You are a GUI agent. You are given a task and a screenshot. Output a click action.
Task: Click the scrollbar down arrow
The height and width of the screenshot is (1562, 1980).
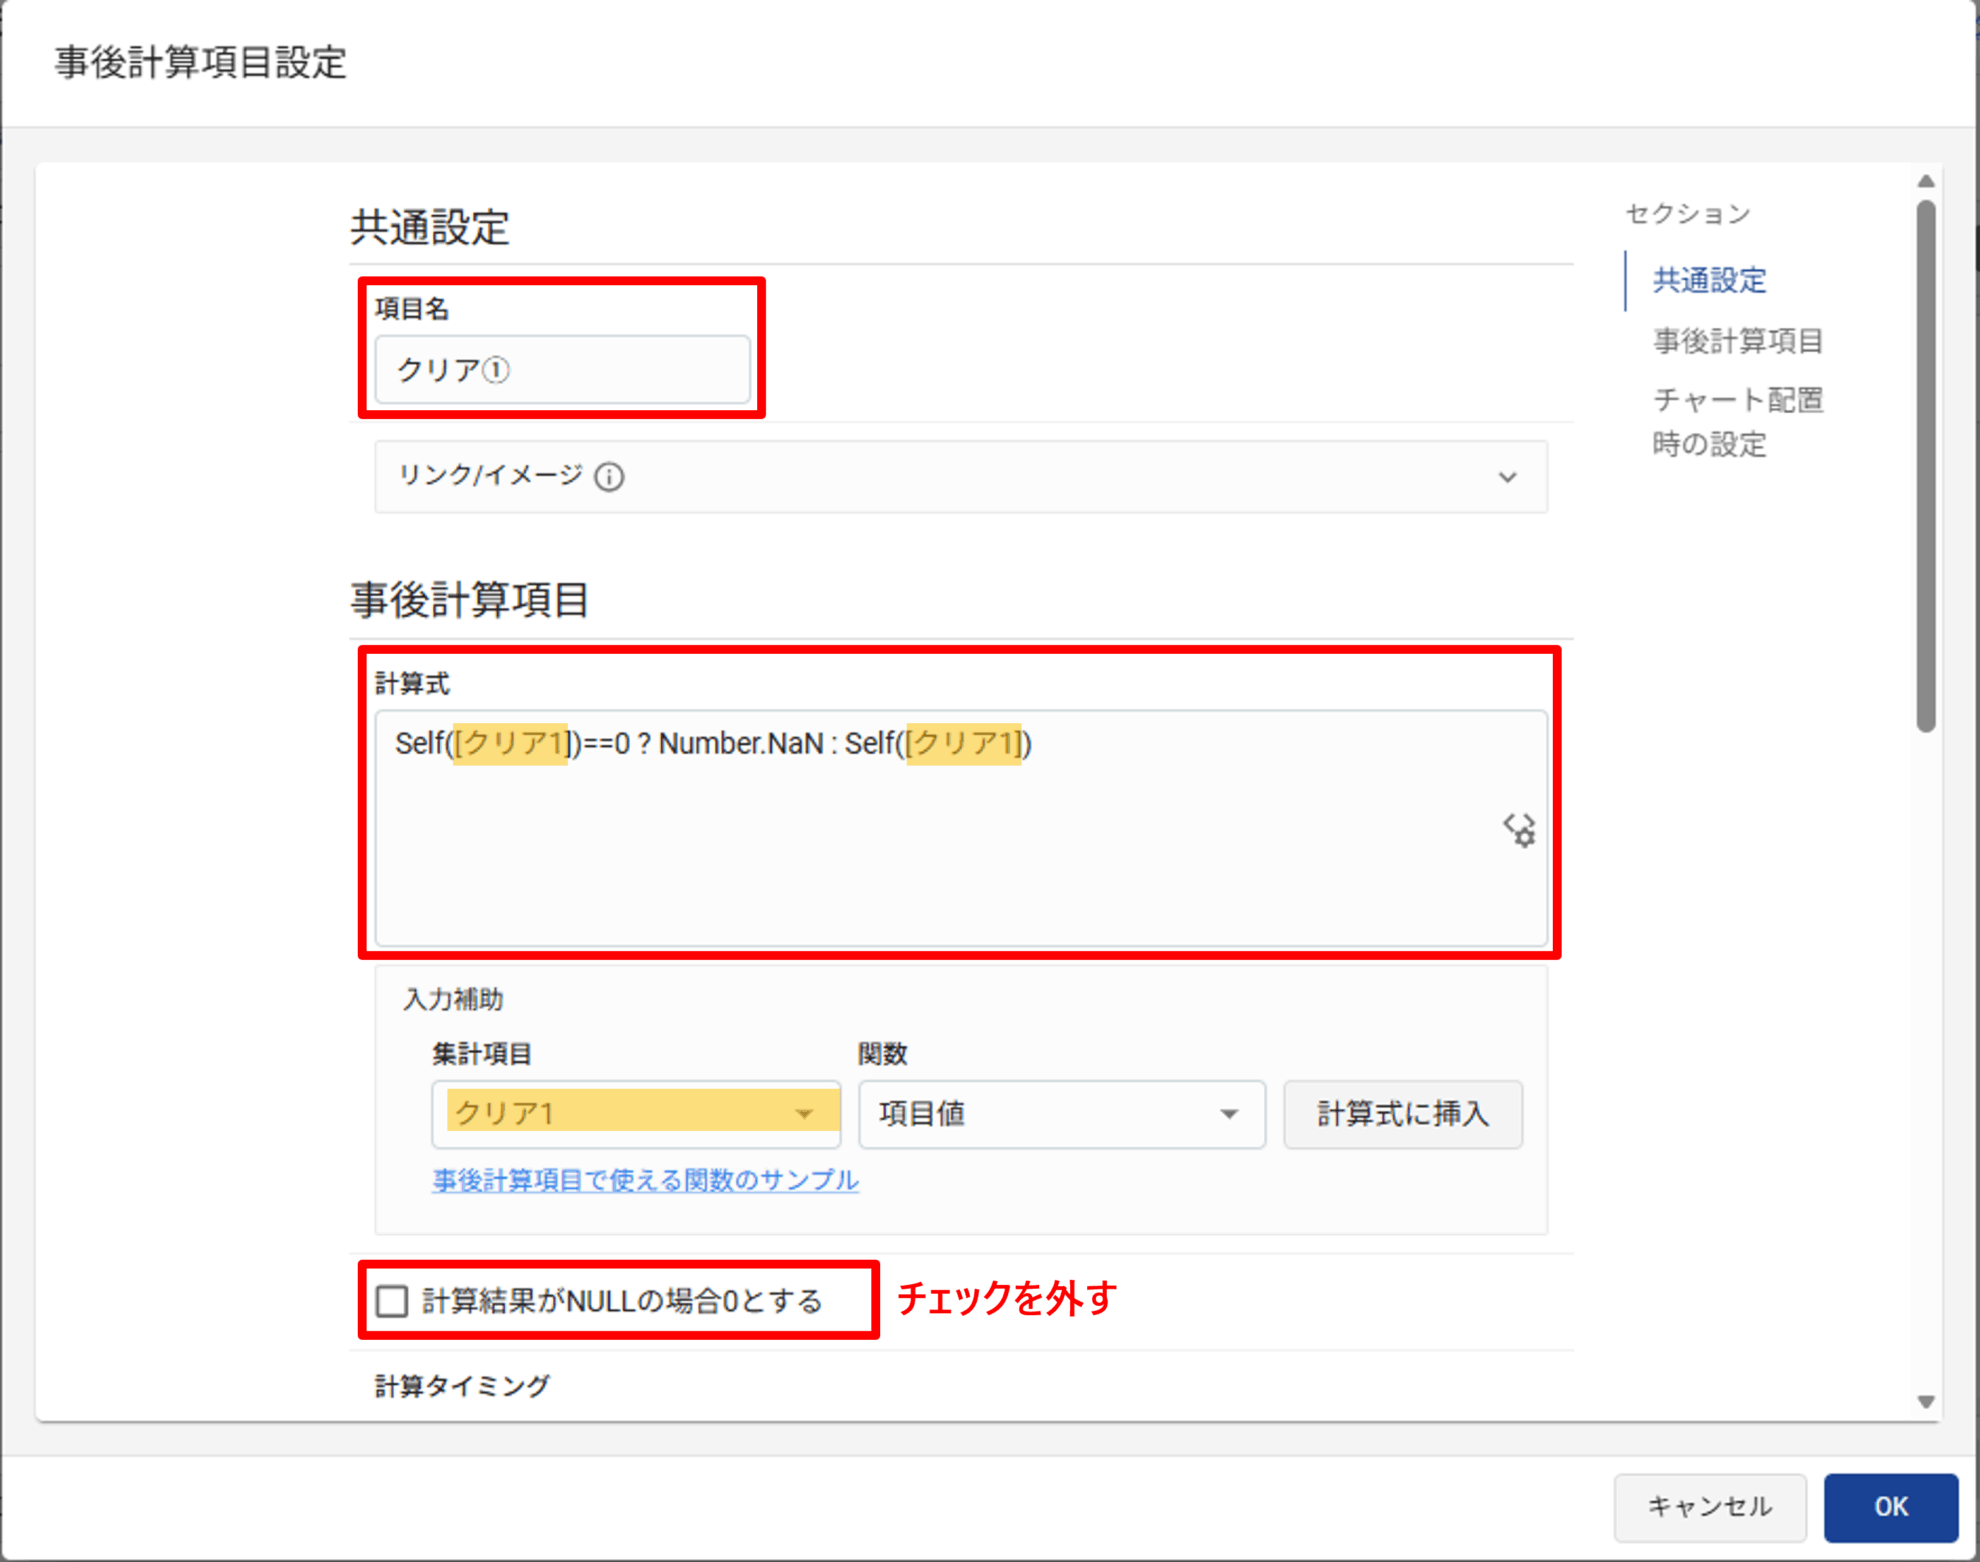pyautogui.click(x=1925, y=1401)
